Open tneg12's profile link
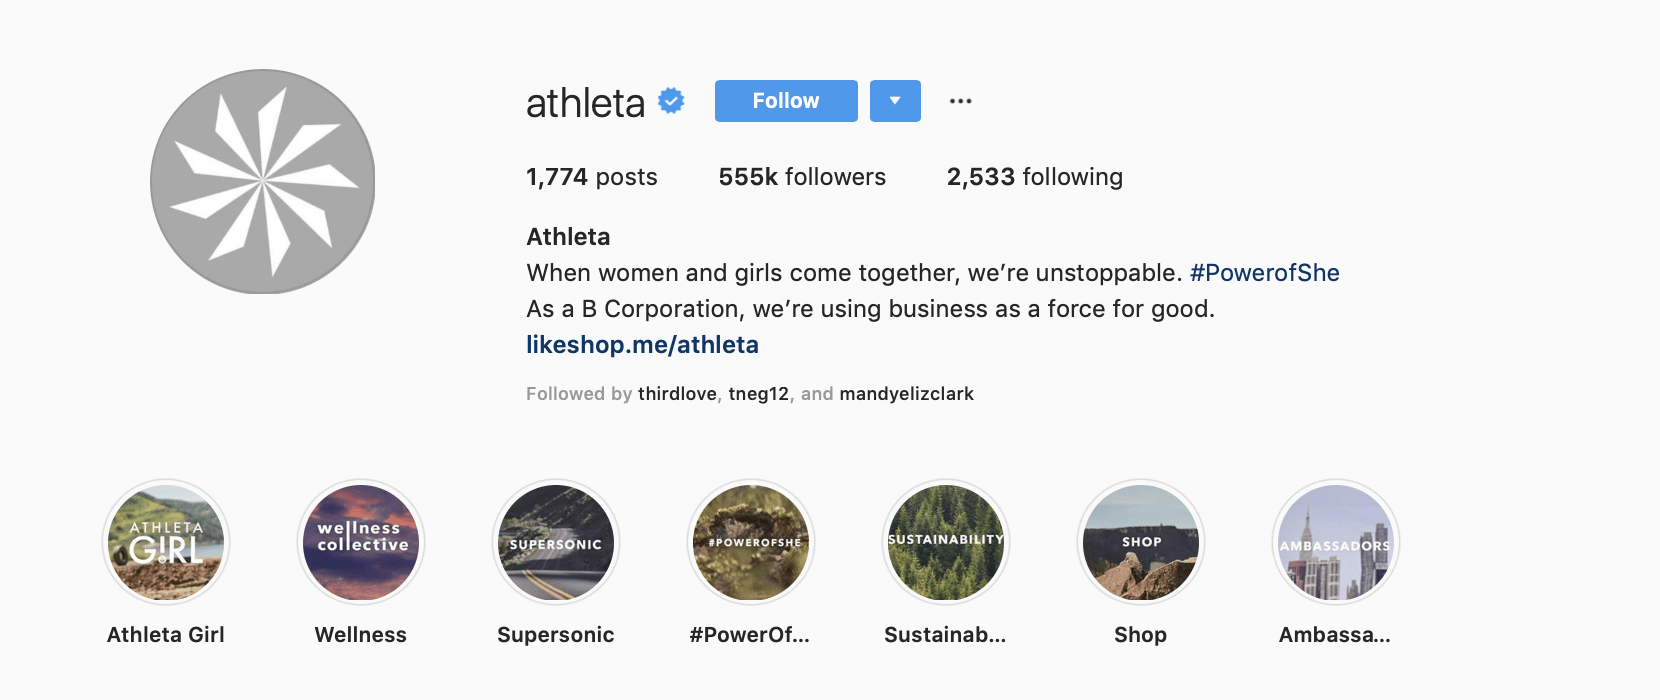1660x700 pixels. pyautogui.click(x=758, y=394)
